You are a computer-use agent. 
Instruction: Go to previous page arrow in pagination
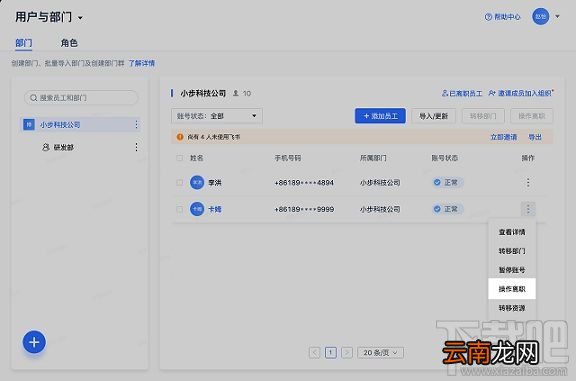click(314, 353)
